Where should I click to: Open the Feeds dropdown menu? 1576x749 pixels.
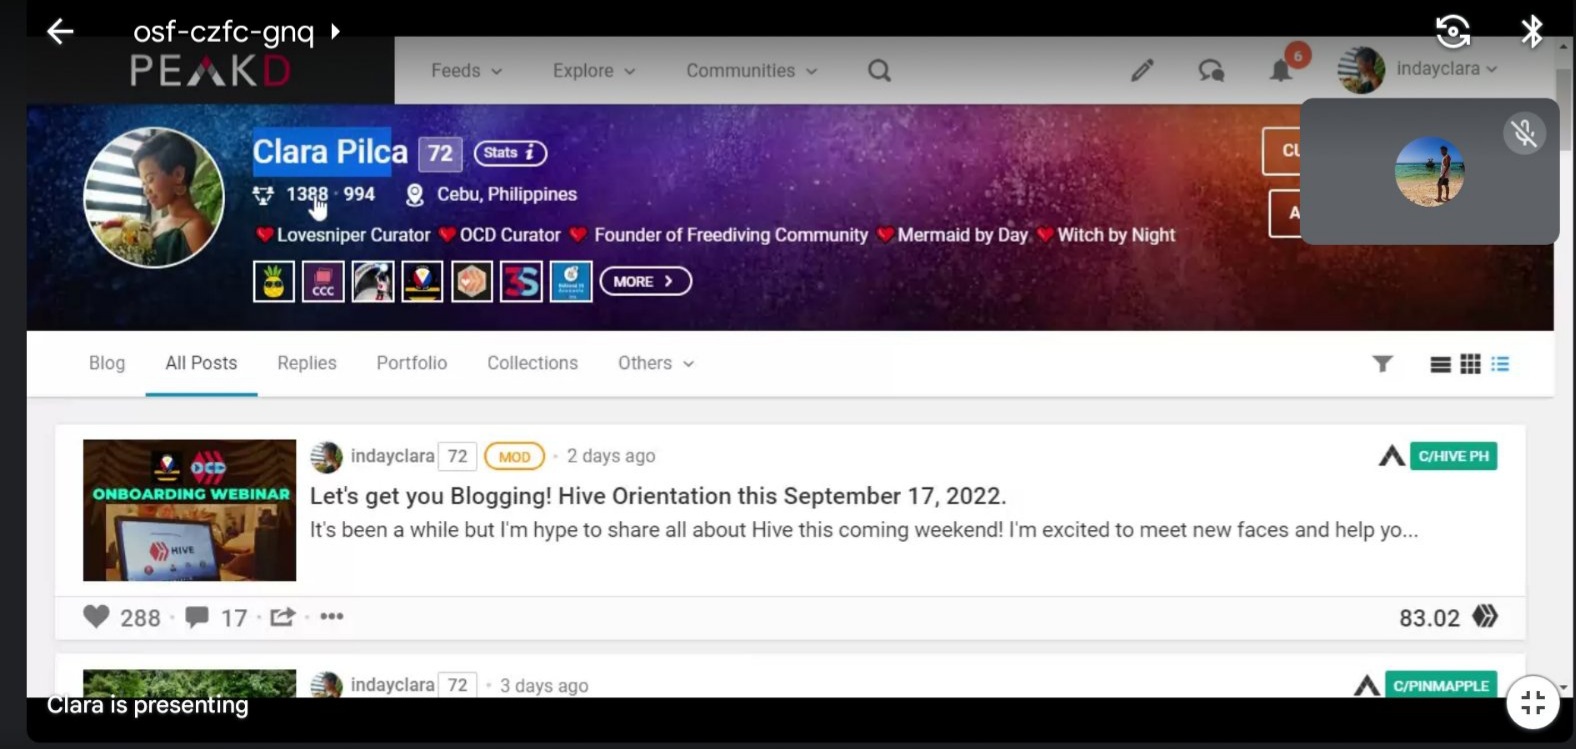[x=467, y=71]
